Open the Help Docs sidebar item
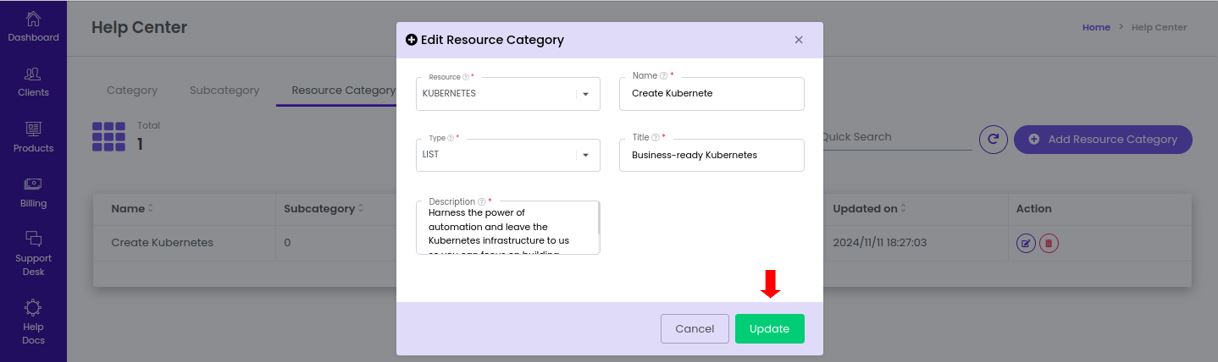Viewport: 1218px width, 362px height. pyautogui.click(x=33, y=322)
